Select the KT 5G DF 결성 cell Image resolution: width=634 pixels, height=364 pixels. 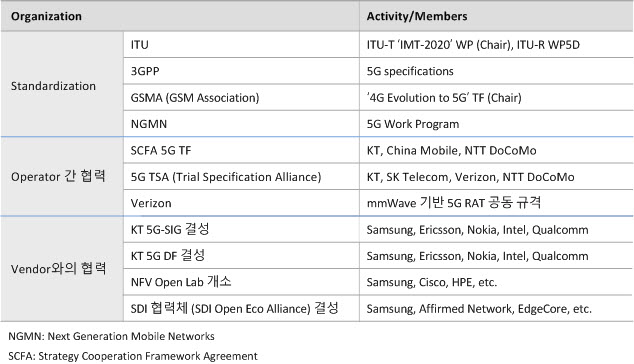click(x=241, y=256)
